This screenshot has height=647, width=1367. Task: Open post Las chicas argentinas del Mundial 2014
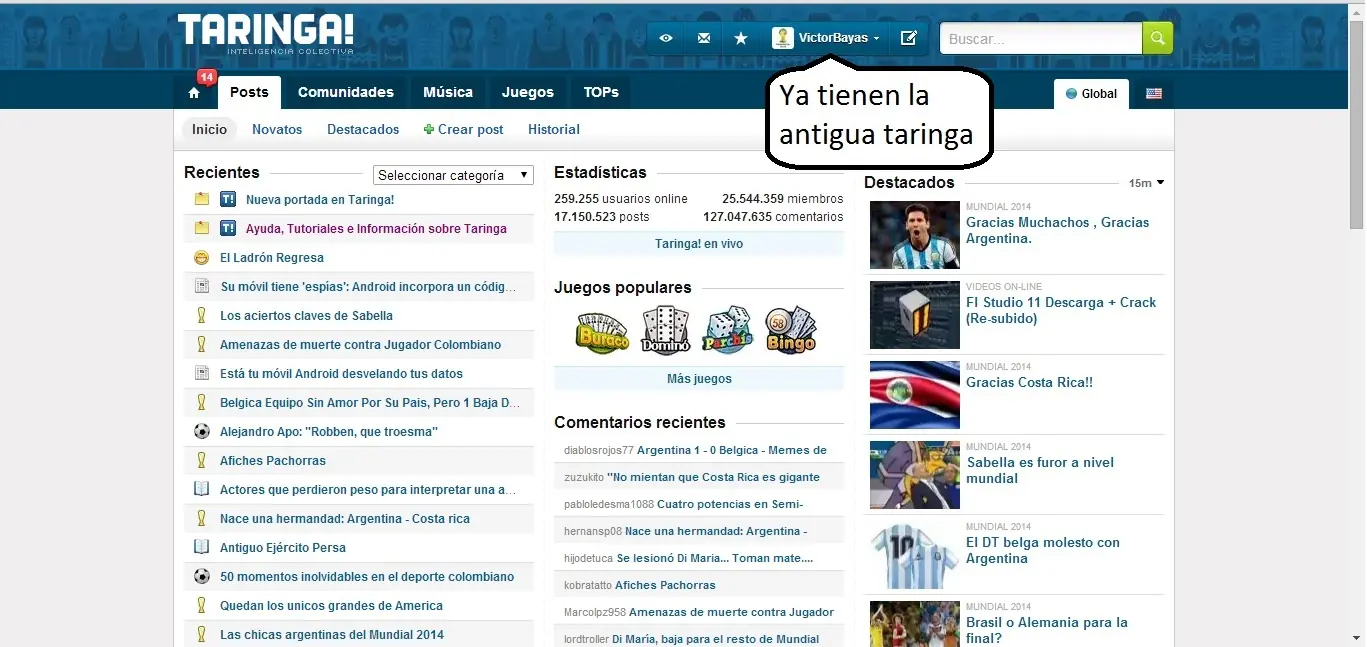tap(332, 634)
